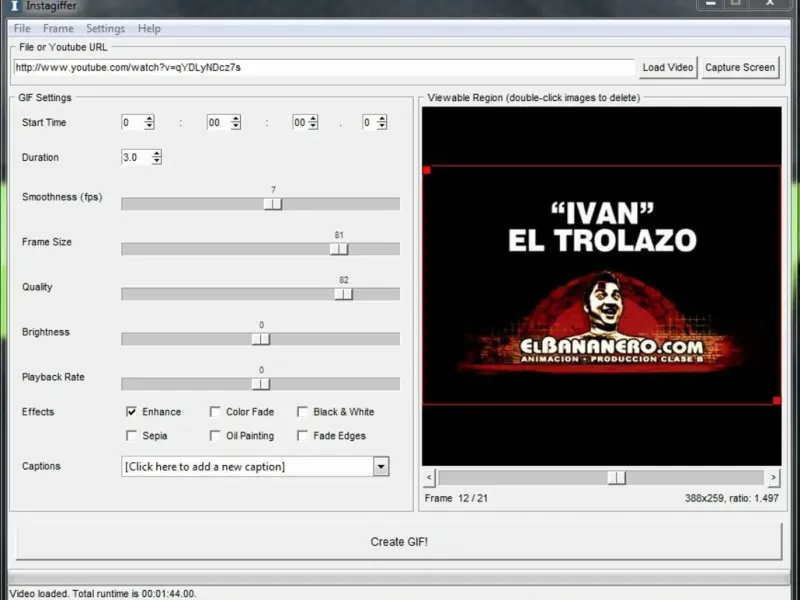This screenshot has height=600, width=800.
Task: Enable the Fade Edges checkbox
Action: [x=303, y=436]
